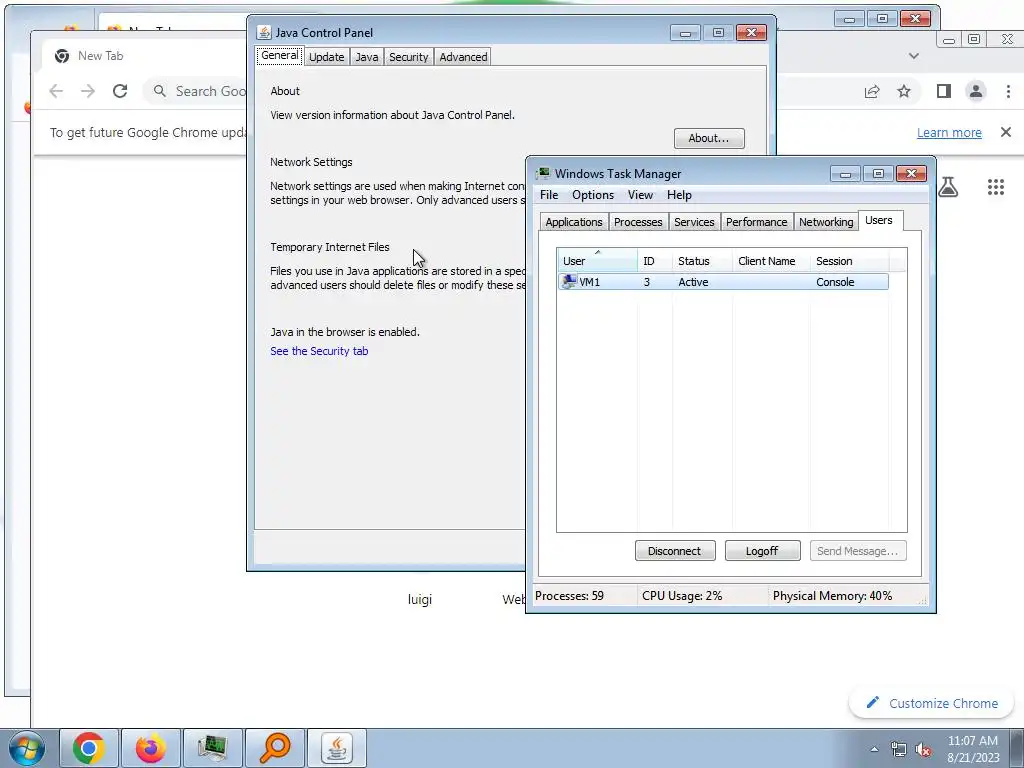
Task: Switch to Networking tab
Action: pos(826,222)
